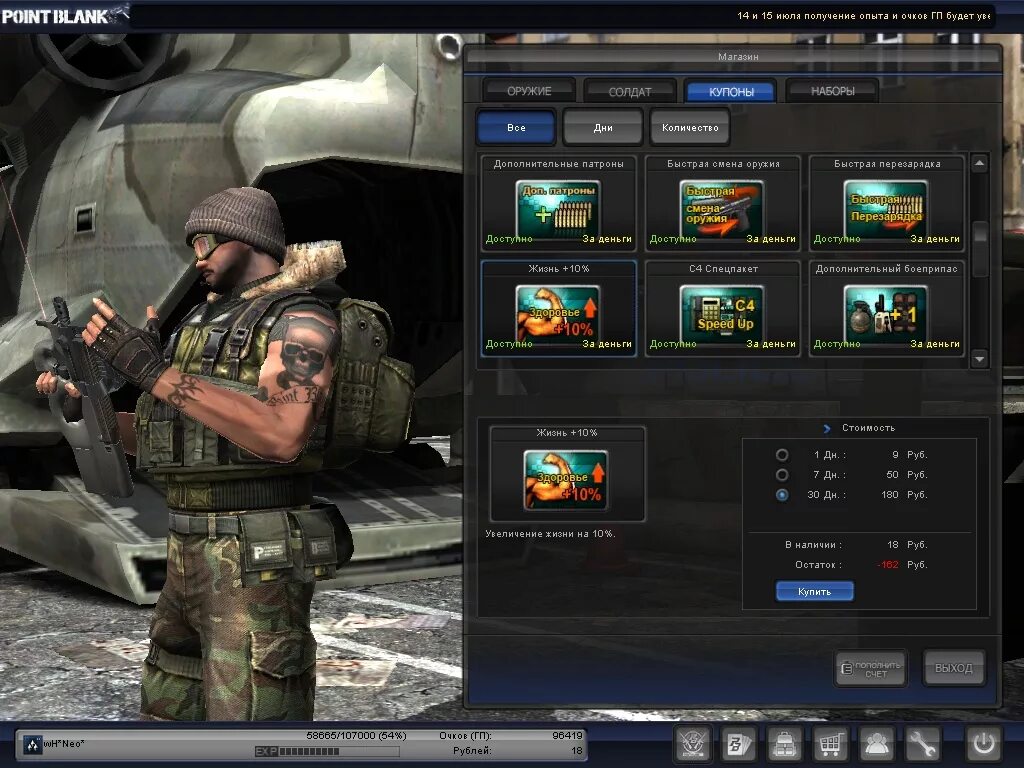Click the Магазин window title bar

click(x=733, y=57)
